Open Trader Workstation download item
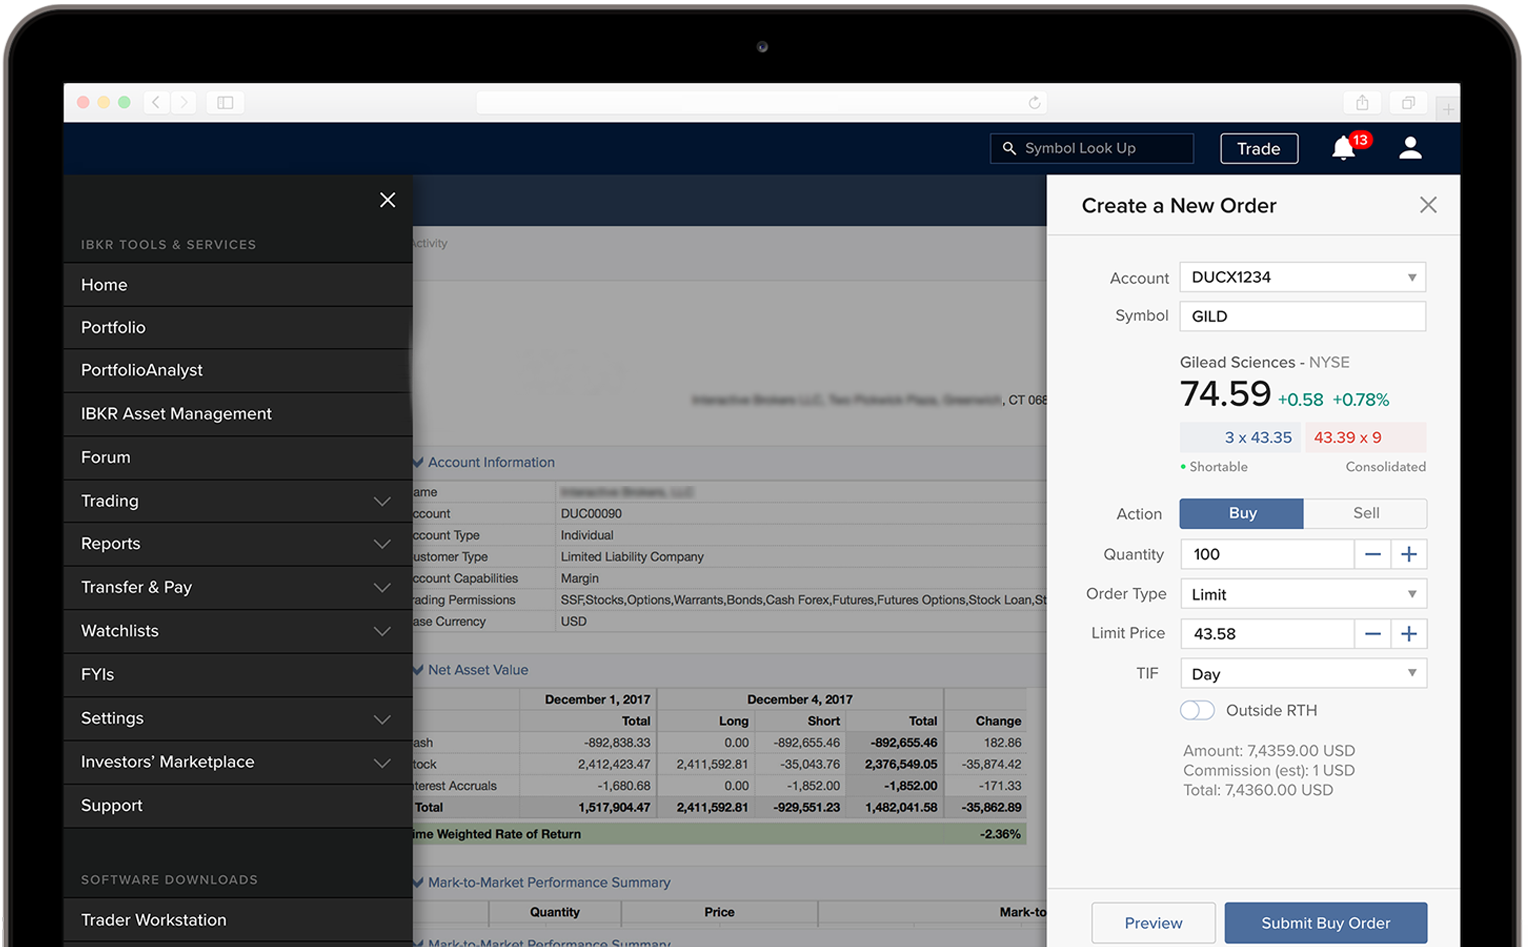 (238, 920)
